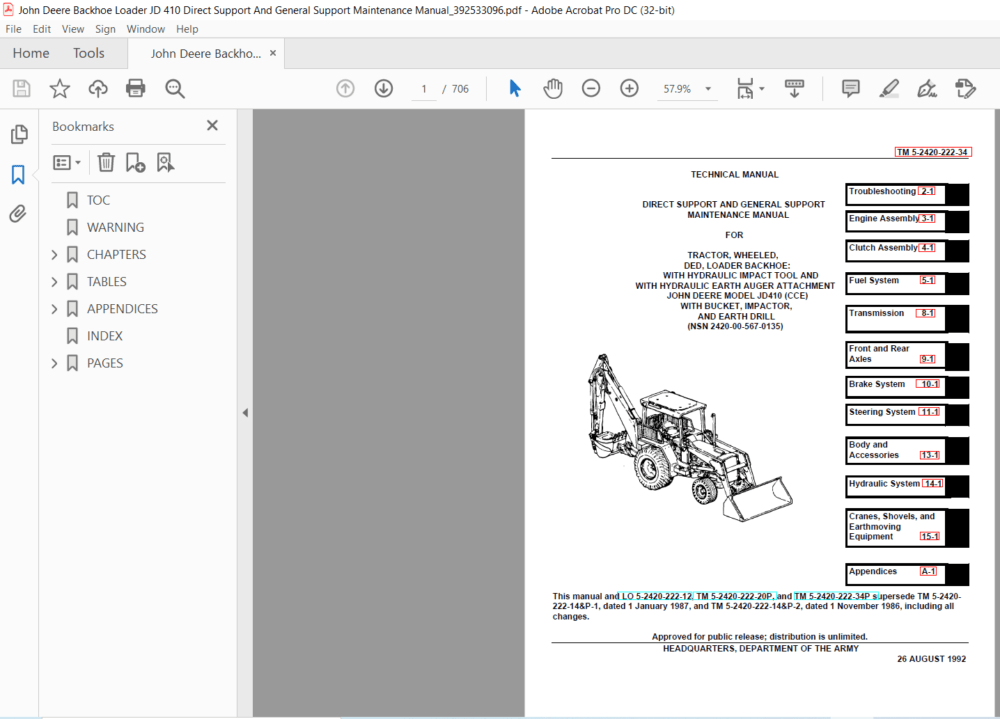Open the Window menu
Image resolution: width=1000 pixels, height=719 pixels.
point(145,29)
